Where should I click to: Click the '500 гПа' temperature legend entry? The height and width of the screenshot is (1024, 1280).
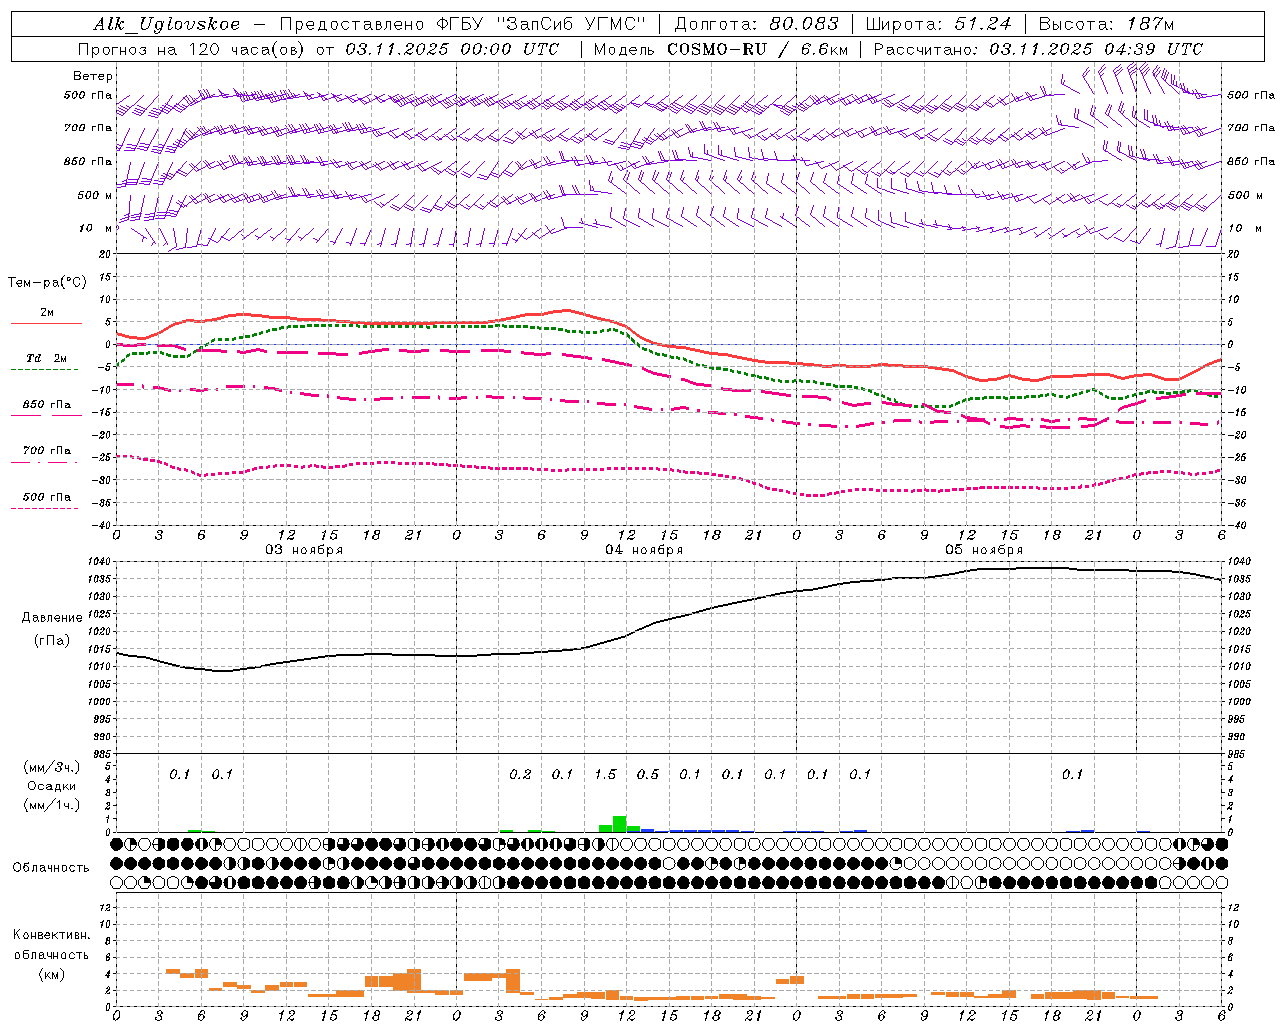[x=47, y=497]
